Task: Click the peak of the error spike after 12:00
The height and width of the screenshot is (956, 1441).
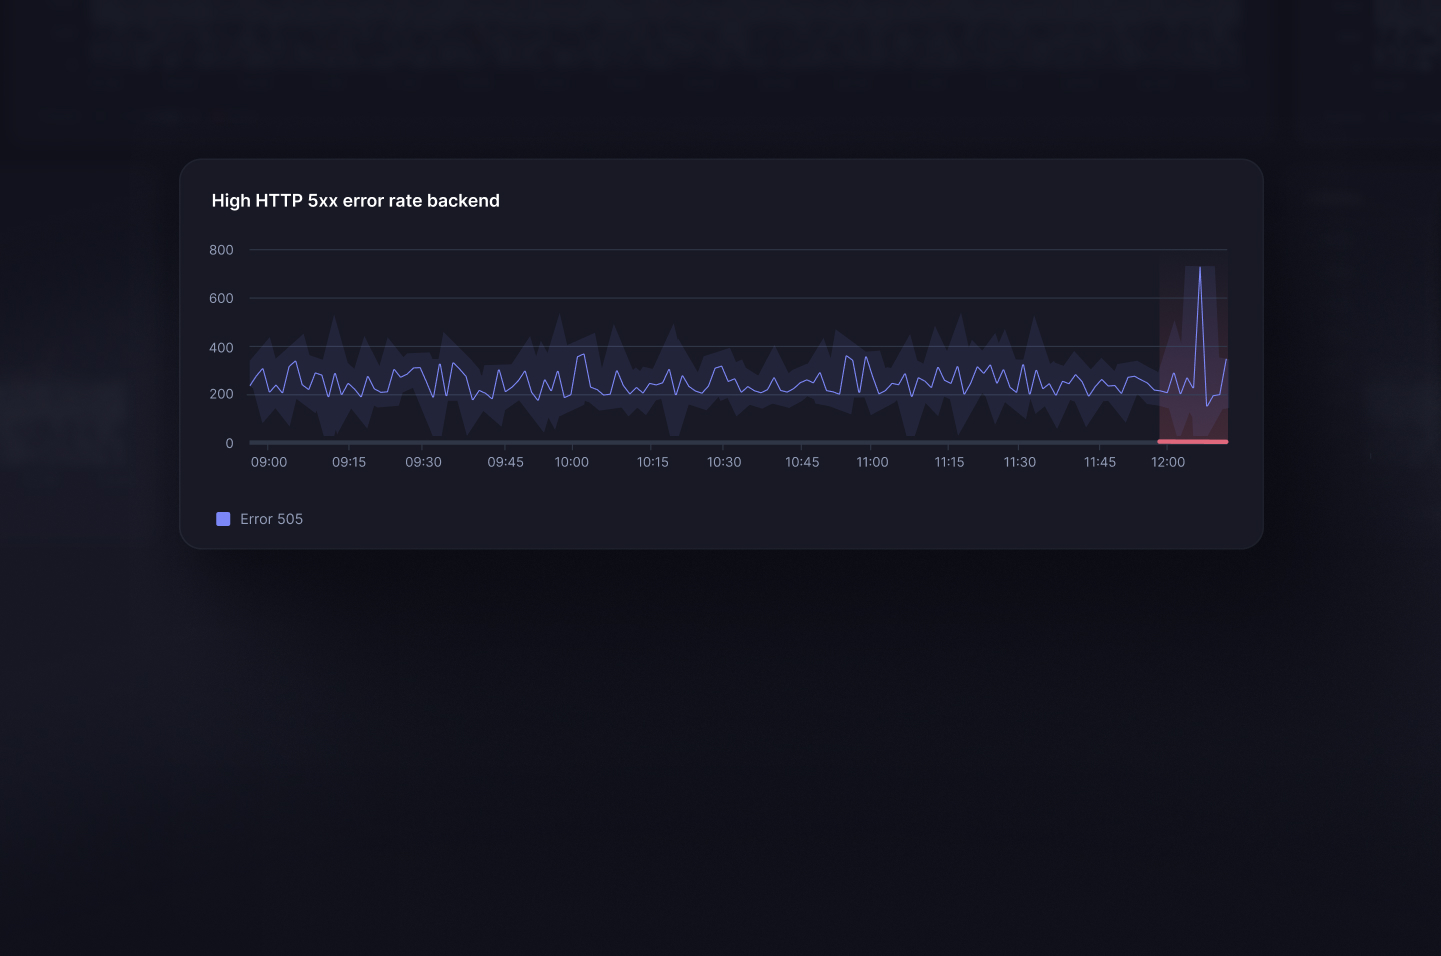Action: (1200, 268)
